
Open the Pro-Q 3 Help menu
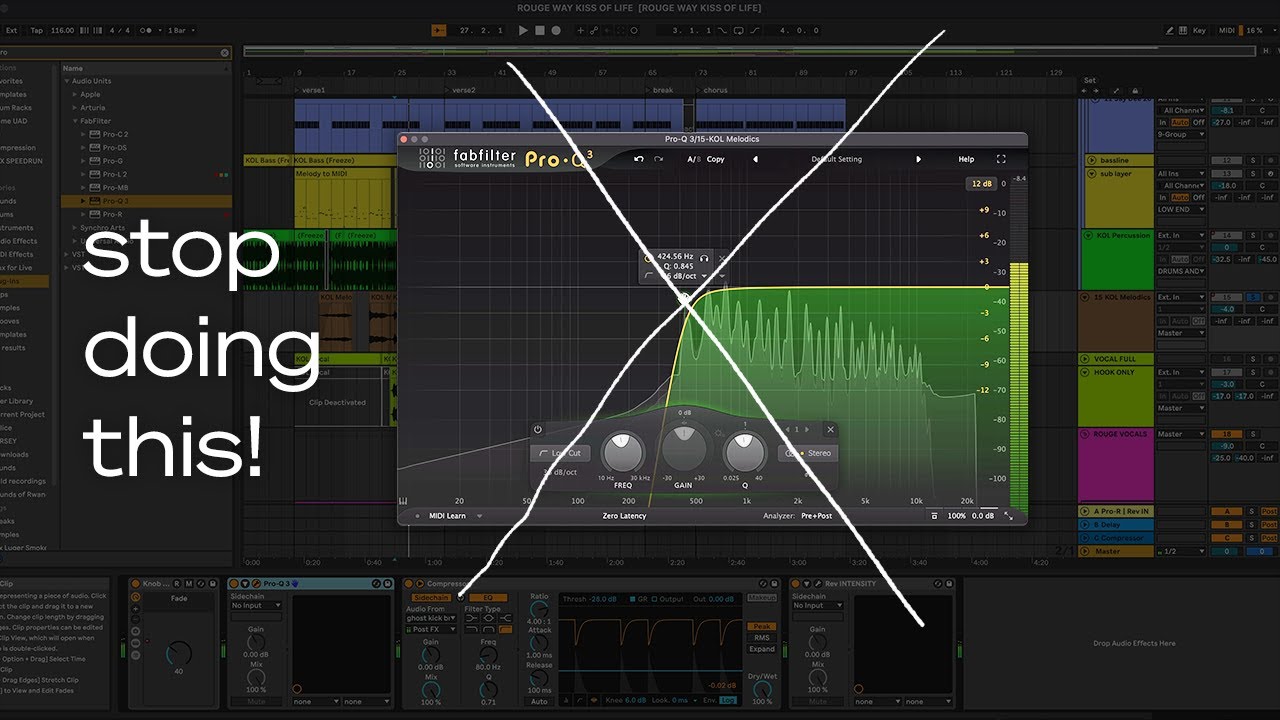pos(966,159)
